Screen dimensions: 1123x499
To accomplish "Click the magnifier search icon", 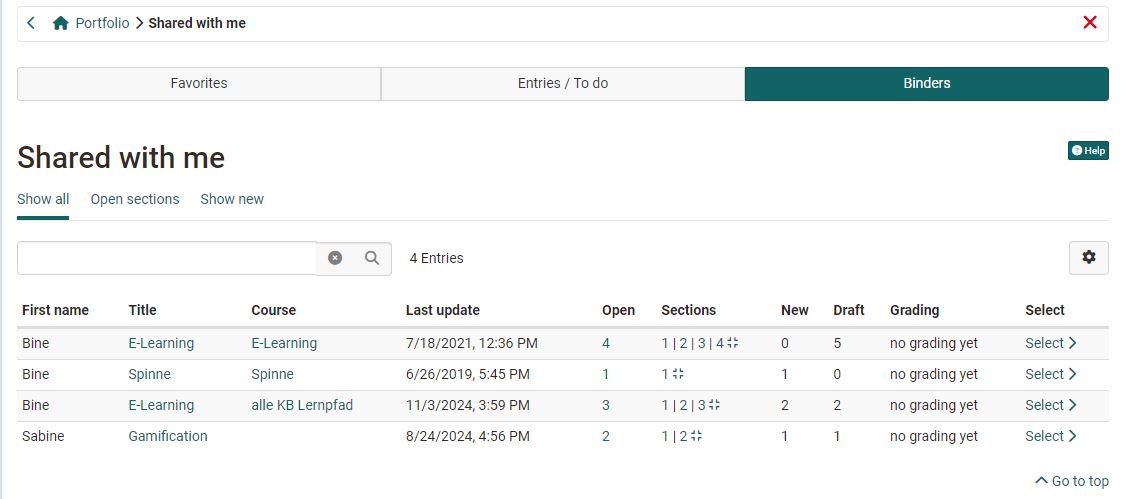I will [x=372, y=258].
